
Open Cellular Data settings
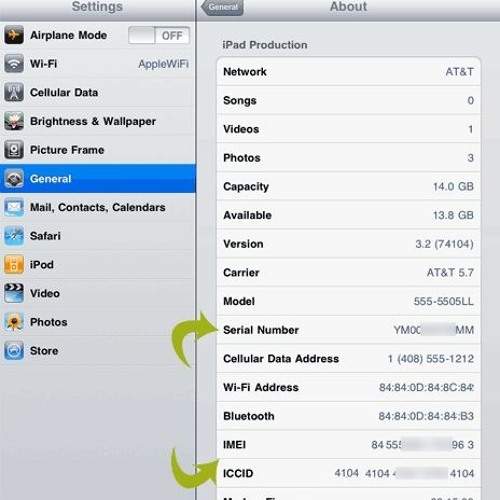(x=98, y=92)
